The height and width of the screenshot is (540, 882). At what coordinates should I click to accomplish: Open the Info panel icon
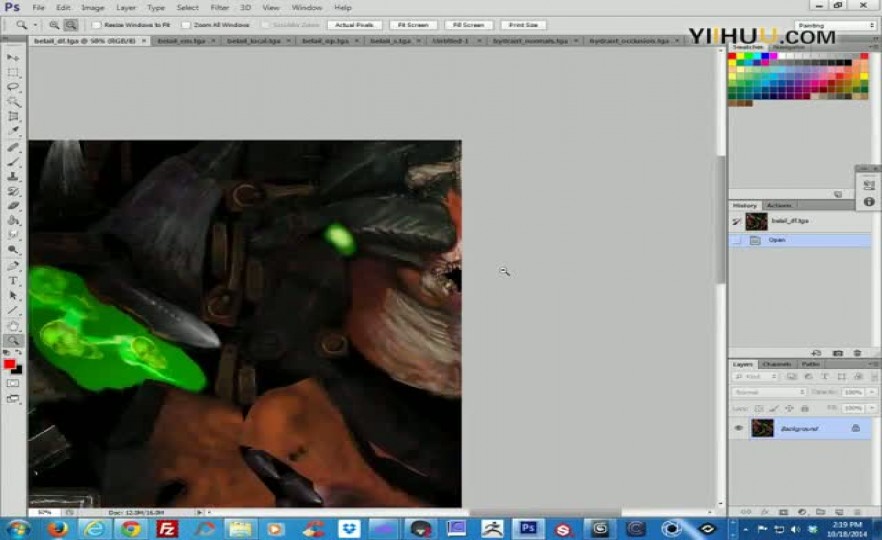(x=869, y=201)
